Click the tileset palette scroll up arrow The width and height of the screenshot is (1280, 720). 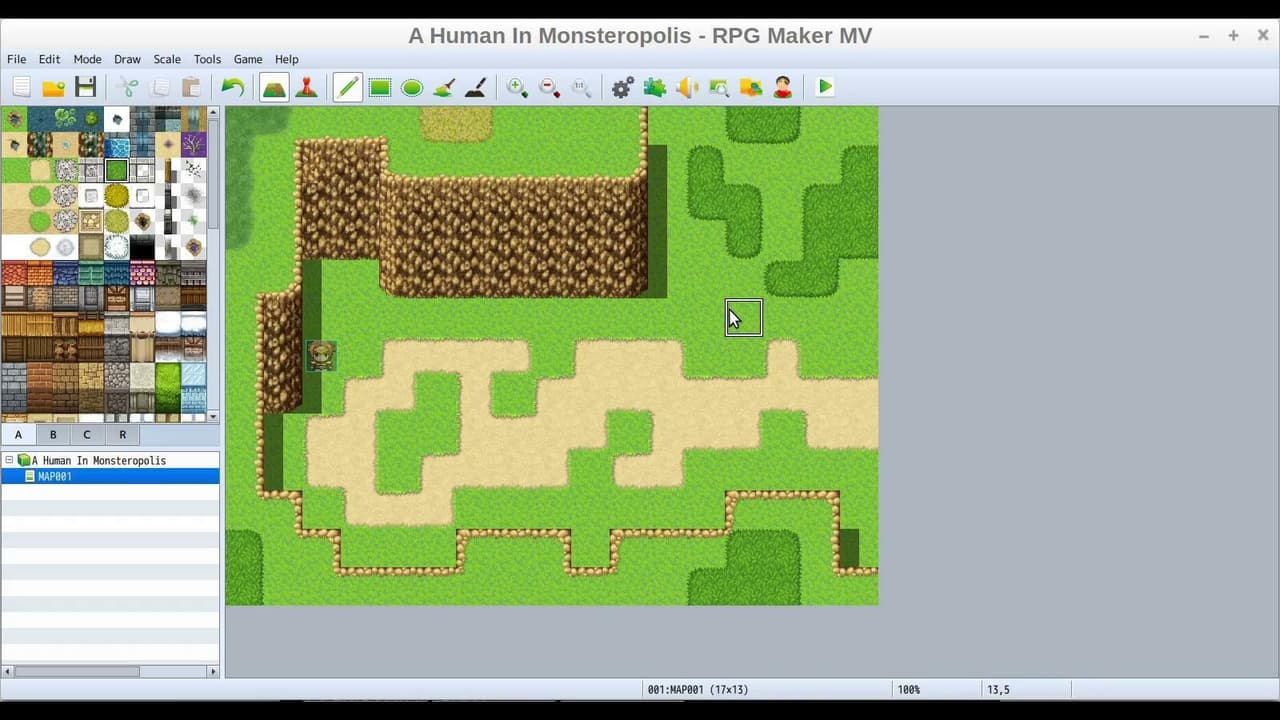coord(213,112)
